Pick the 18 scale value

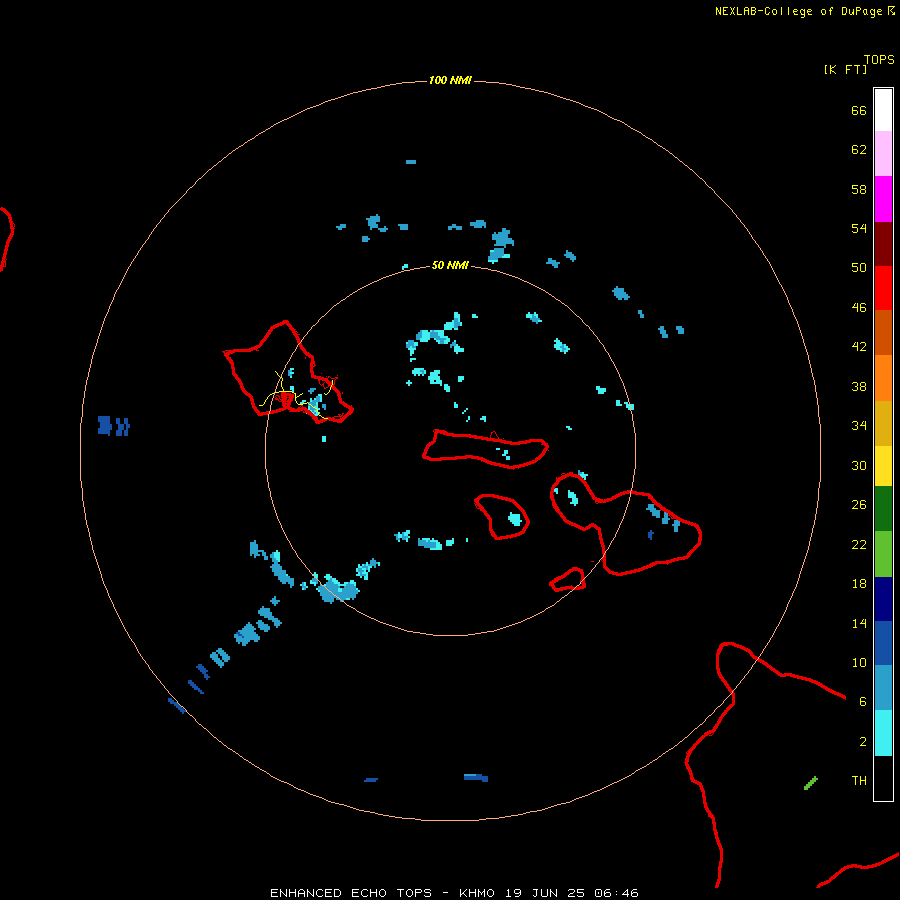(x=859, y=584)
